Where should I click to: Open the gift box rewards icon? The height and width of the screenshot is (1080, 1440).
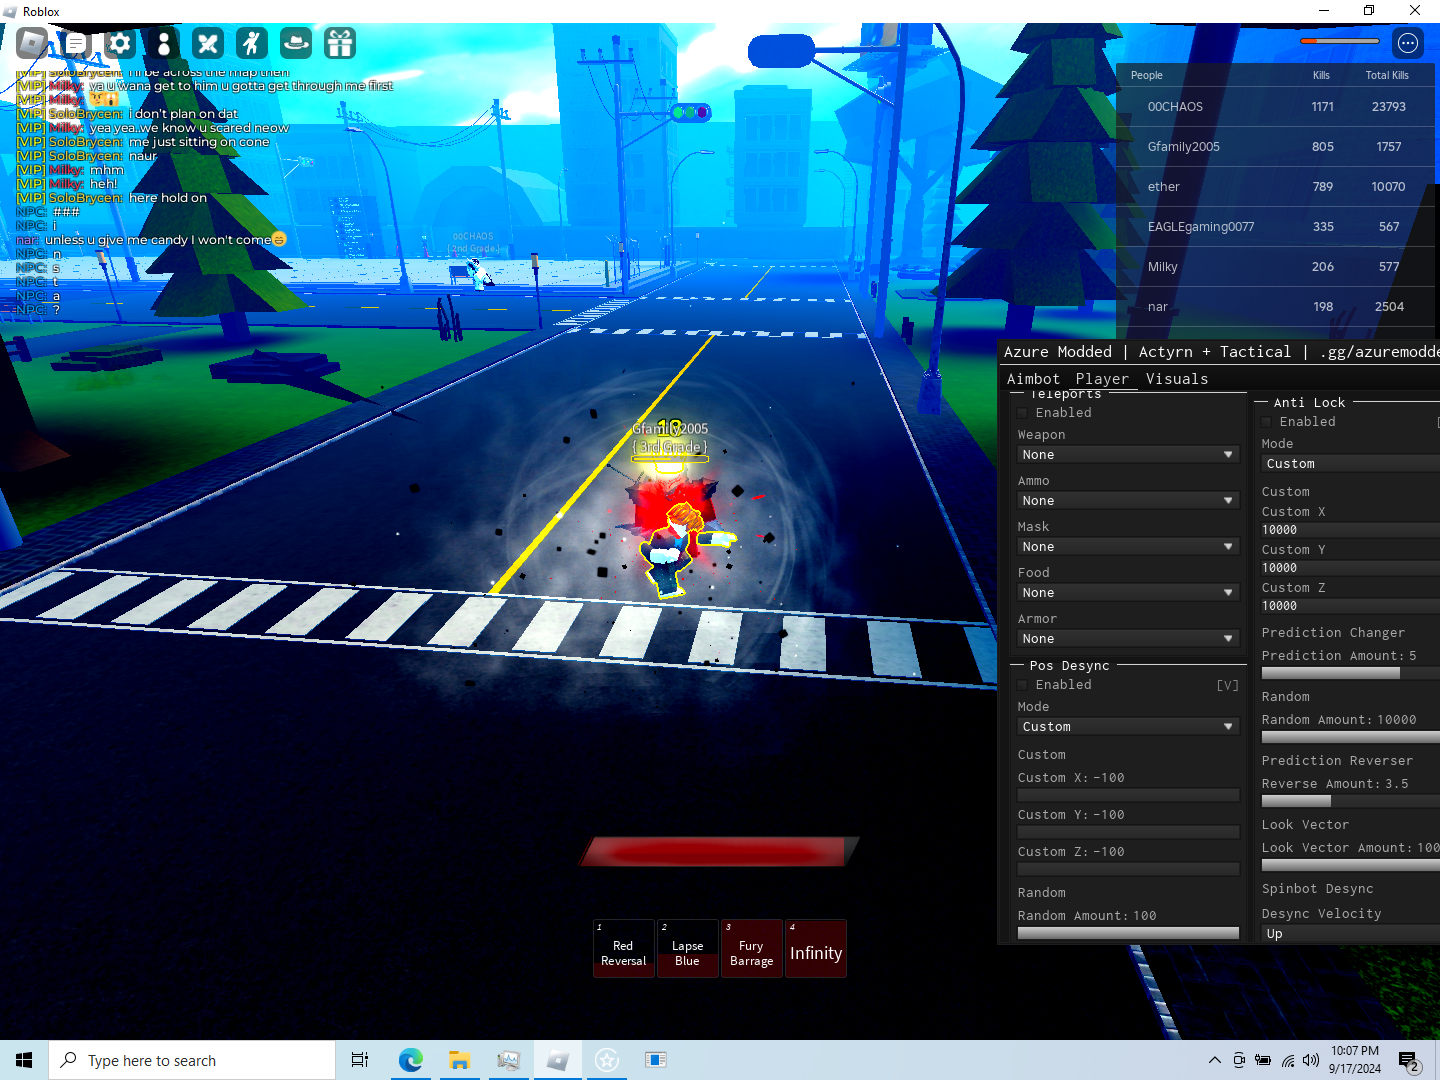tap(340, 43)
